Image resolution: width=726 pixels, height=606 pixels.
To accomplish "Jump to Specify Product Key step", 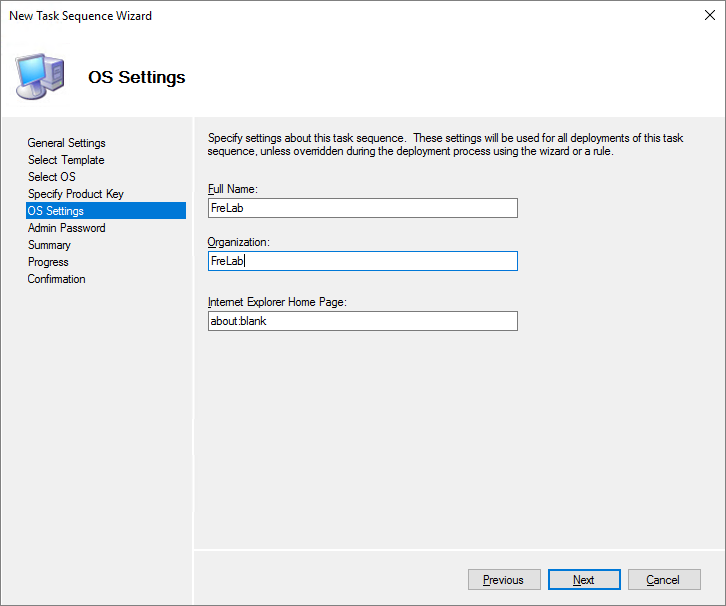I will coord(76,194).
